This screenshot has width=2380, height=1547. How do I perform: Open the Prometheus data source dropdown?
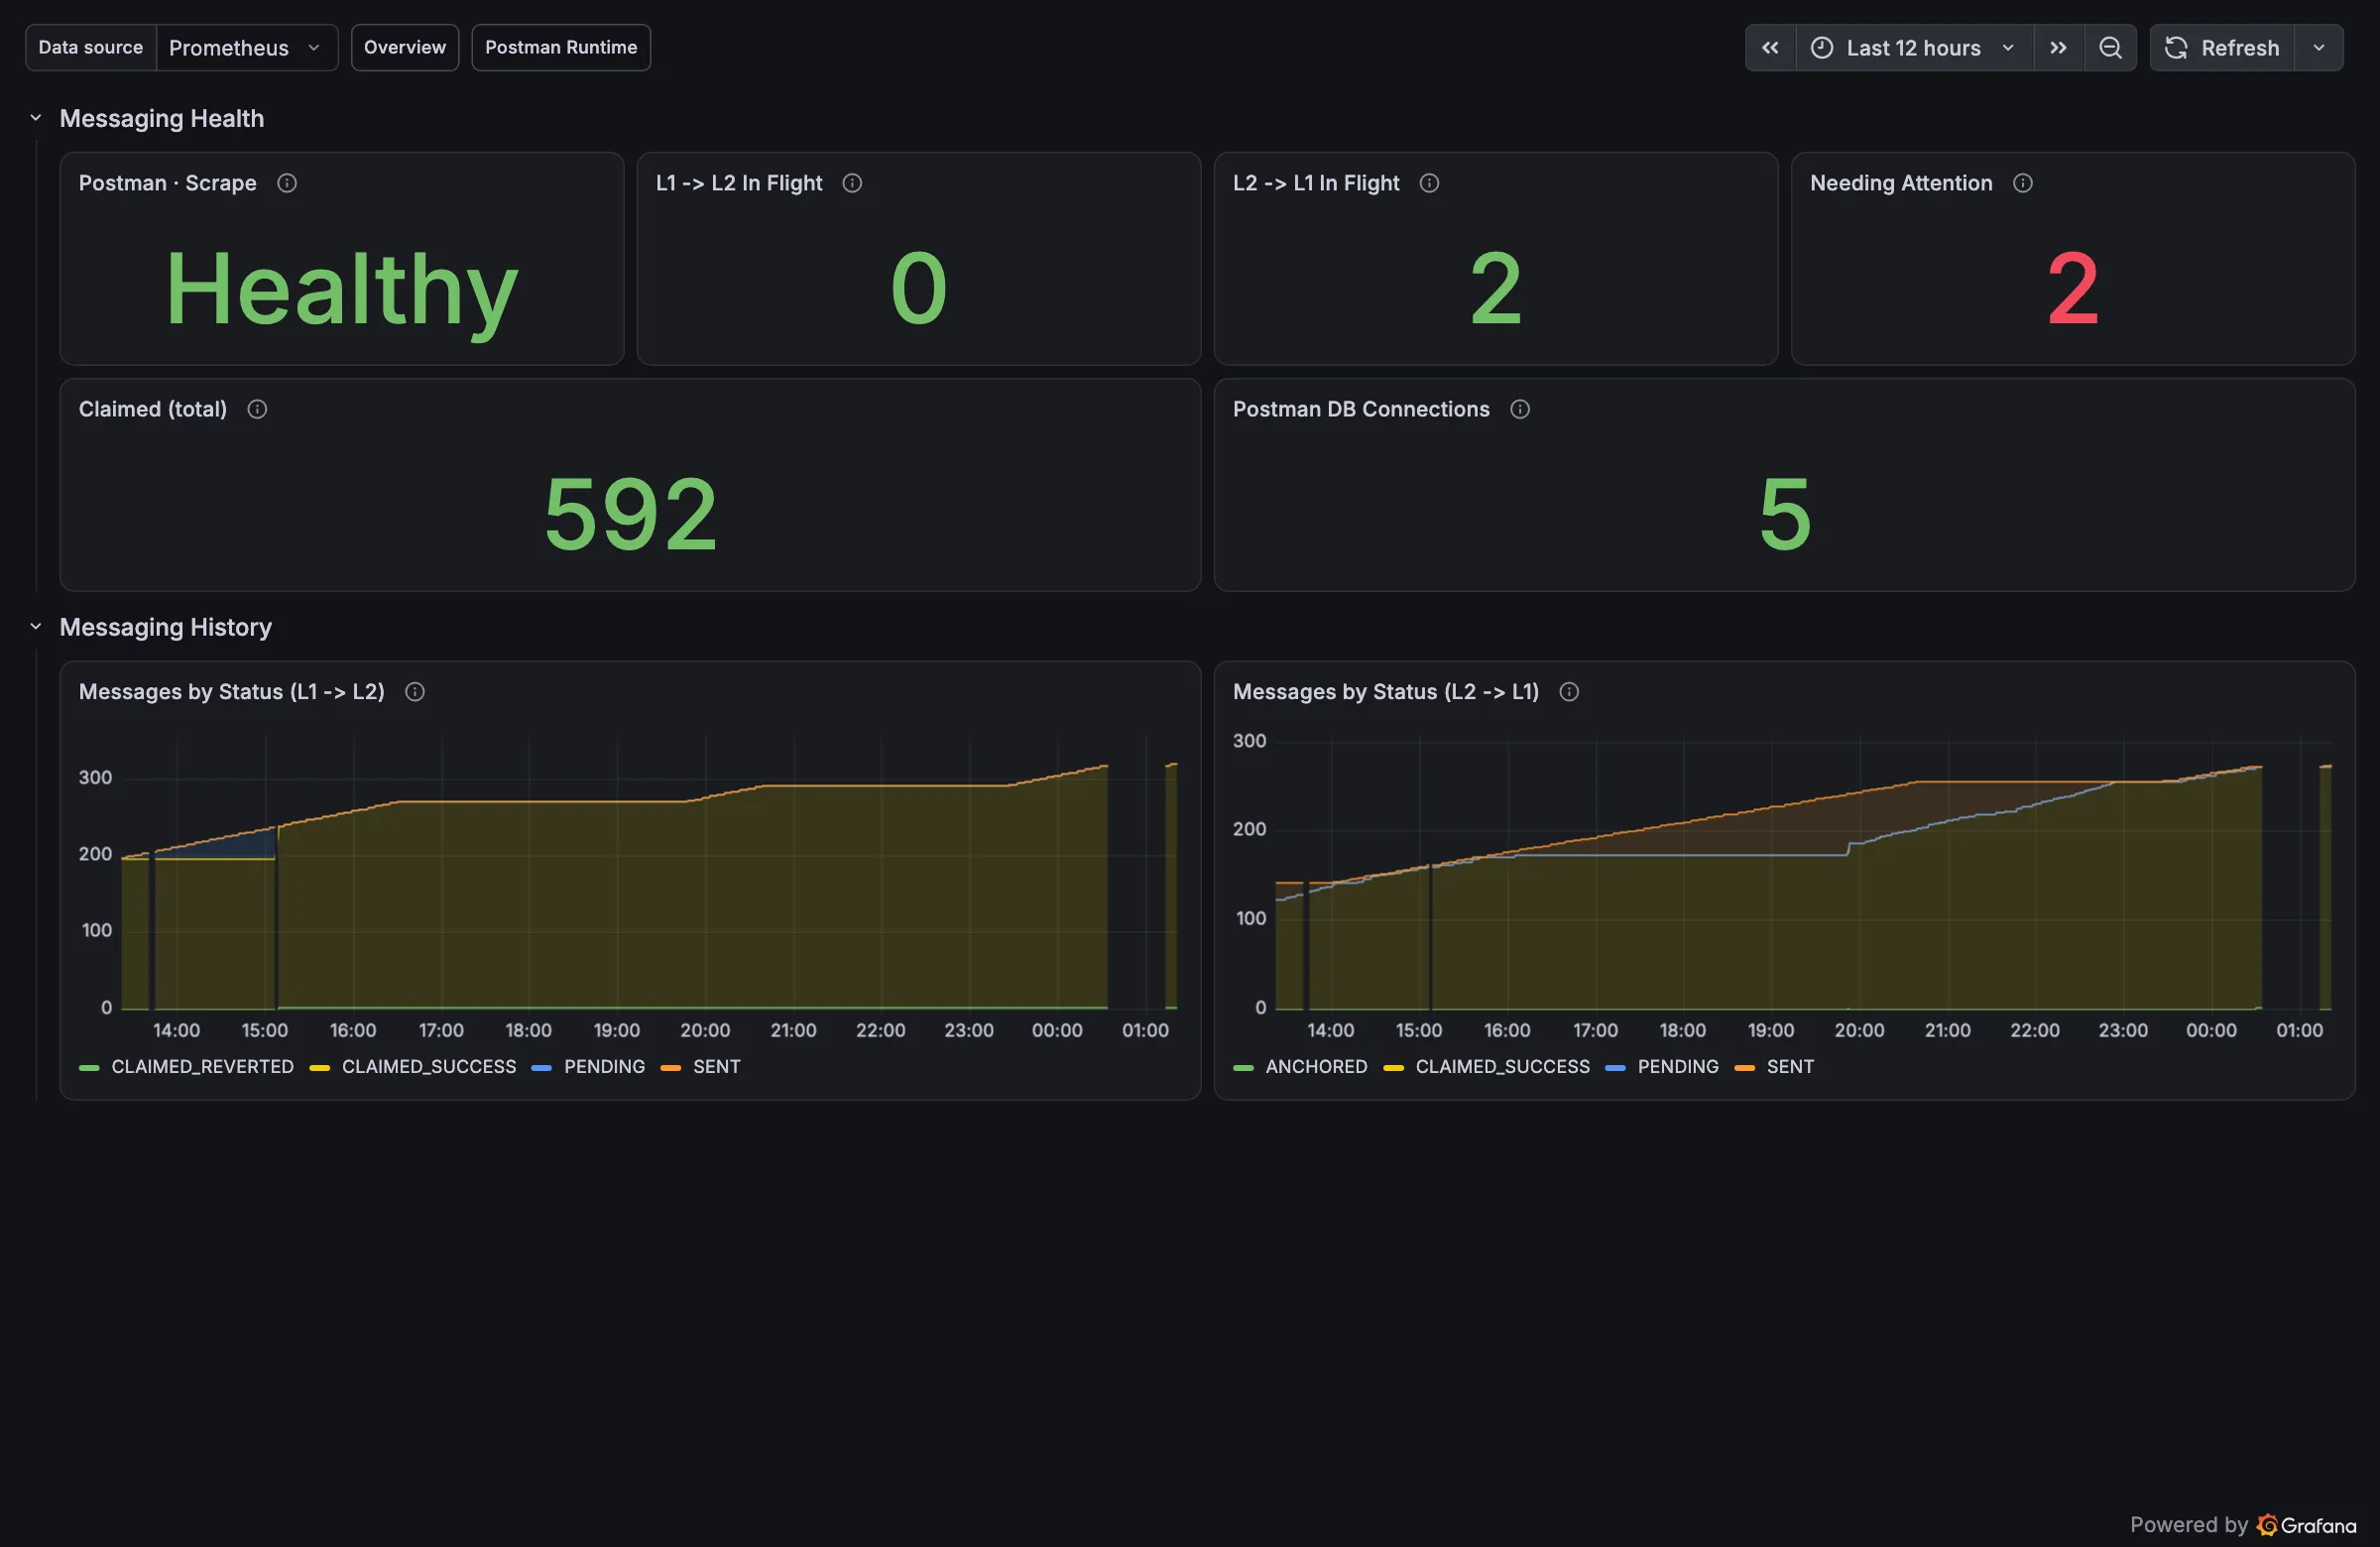246,48
